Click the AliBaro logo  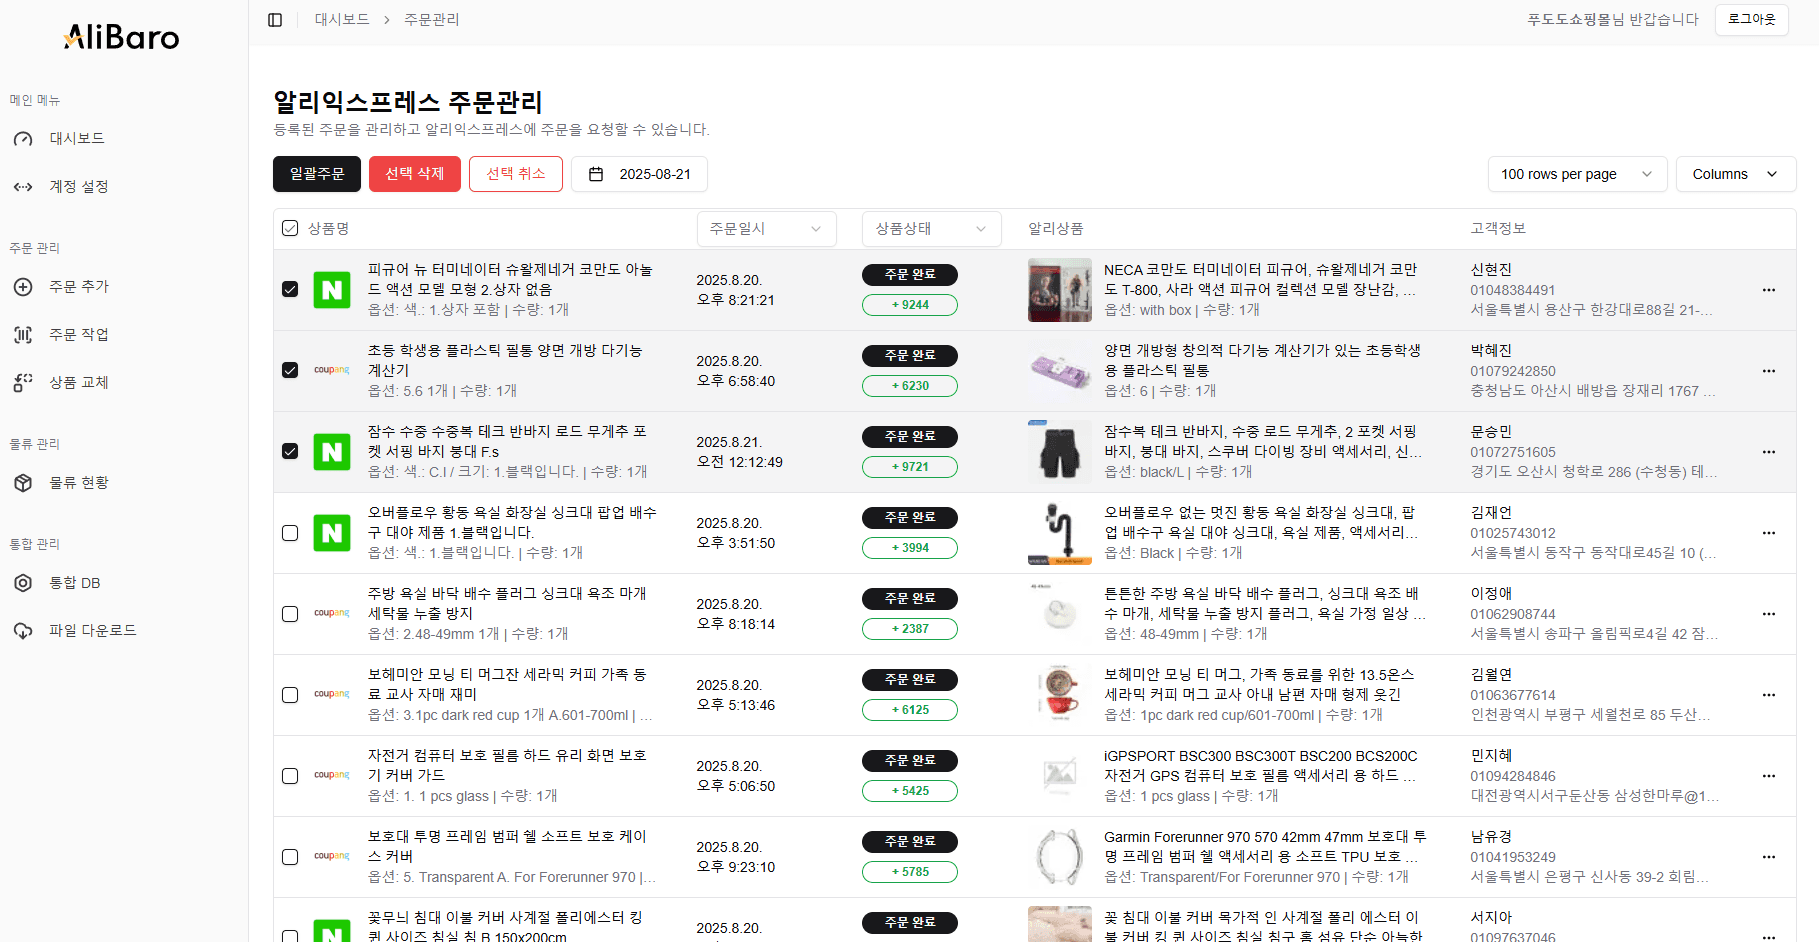[122, 38]
